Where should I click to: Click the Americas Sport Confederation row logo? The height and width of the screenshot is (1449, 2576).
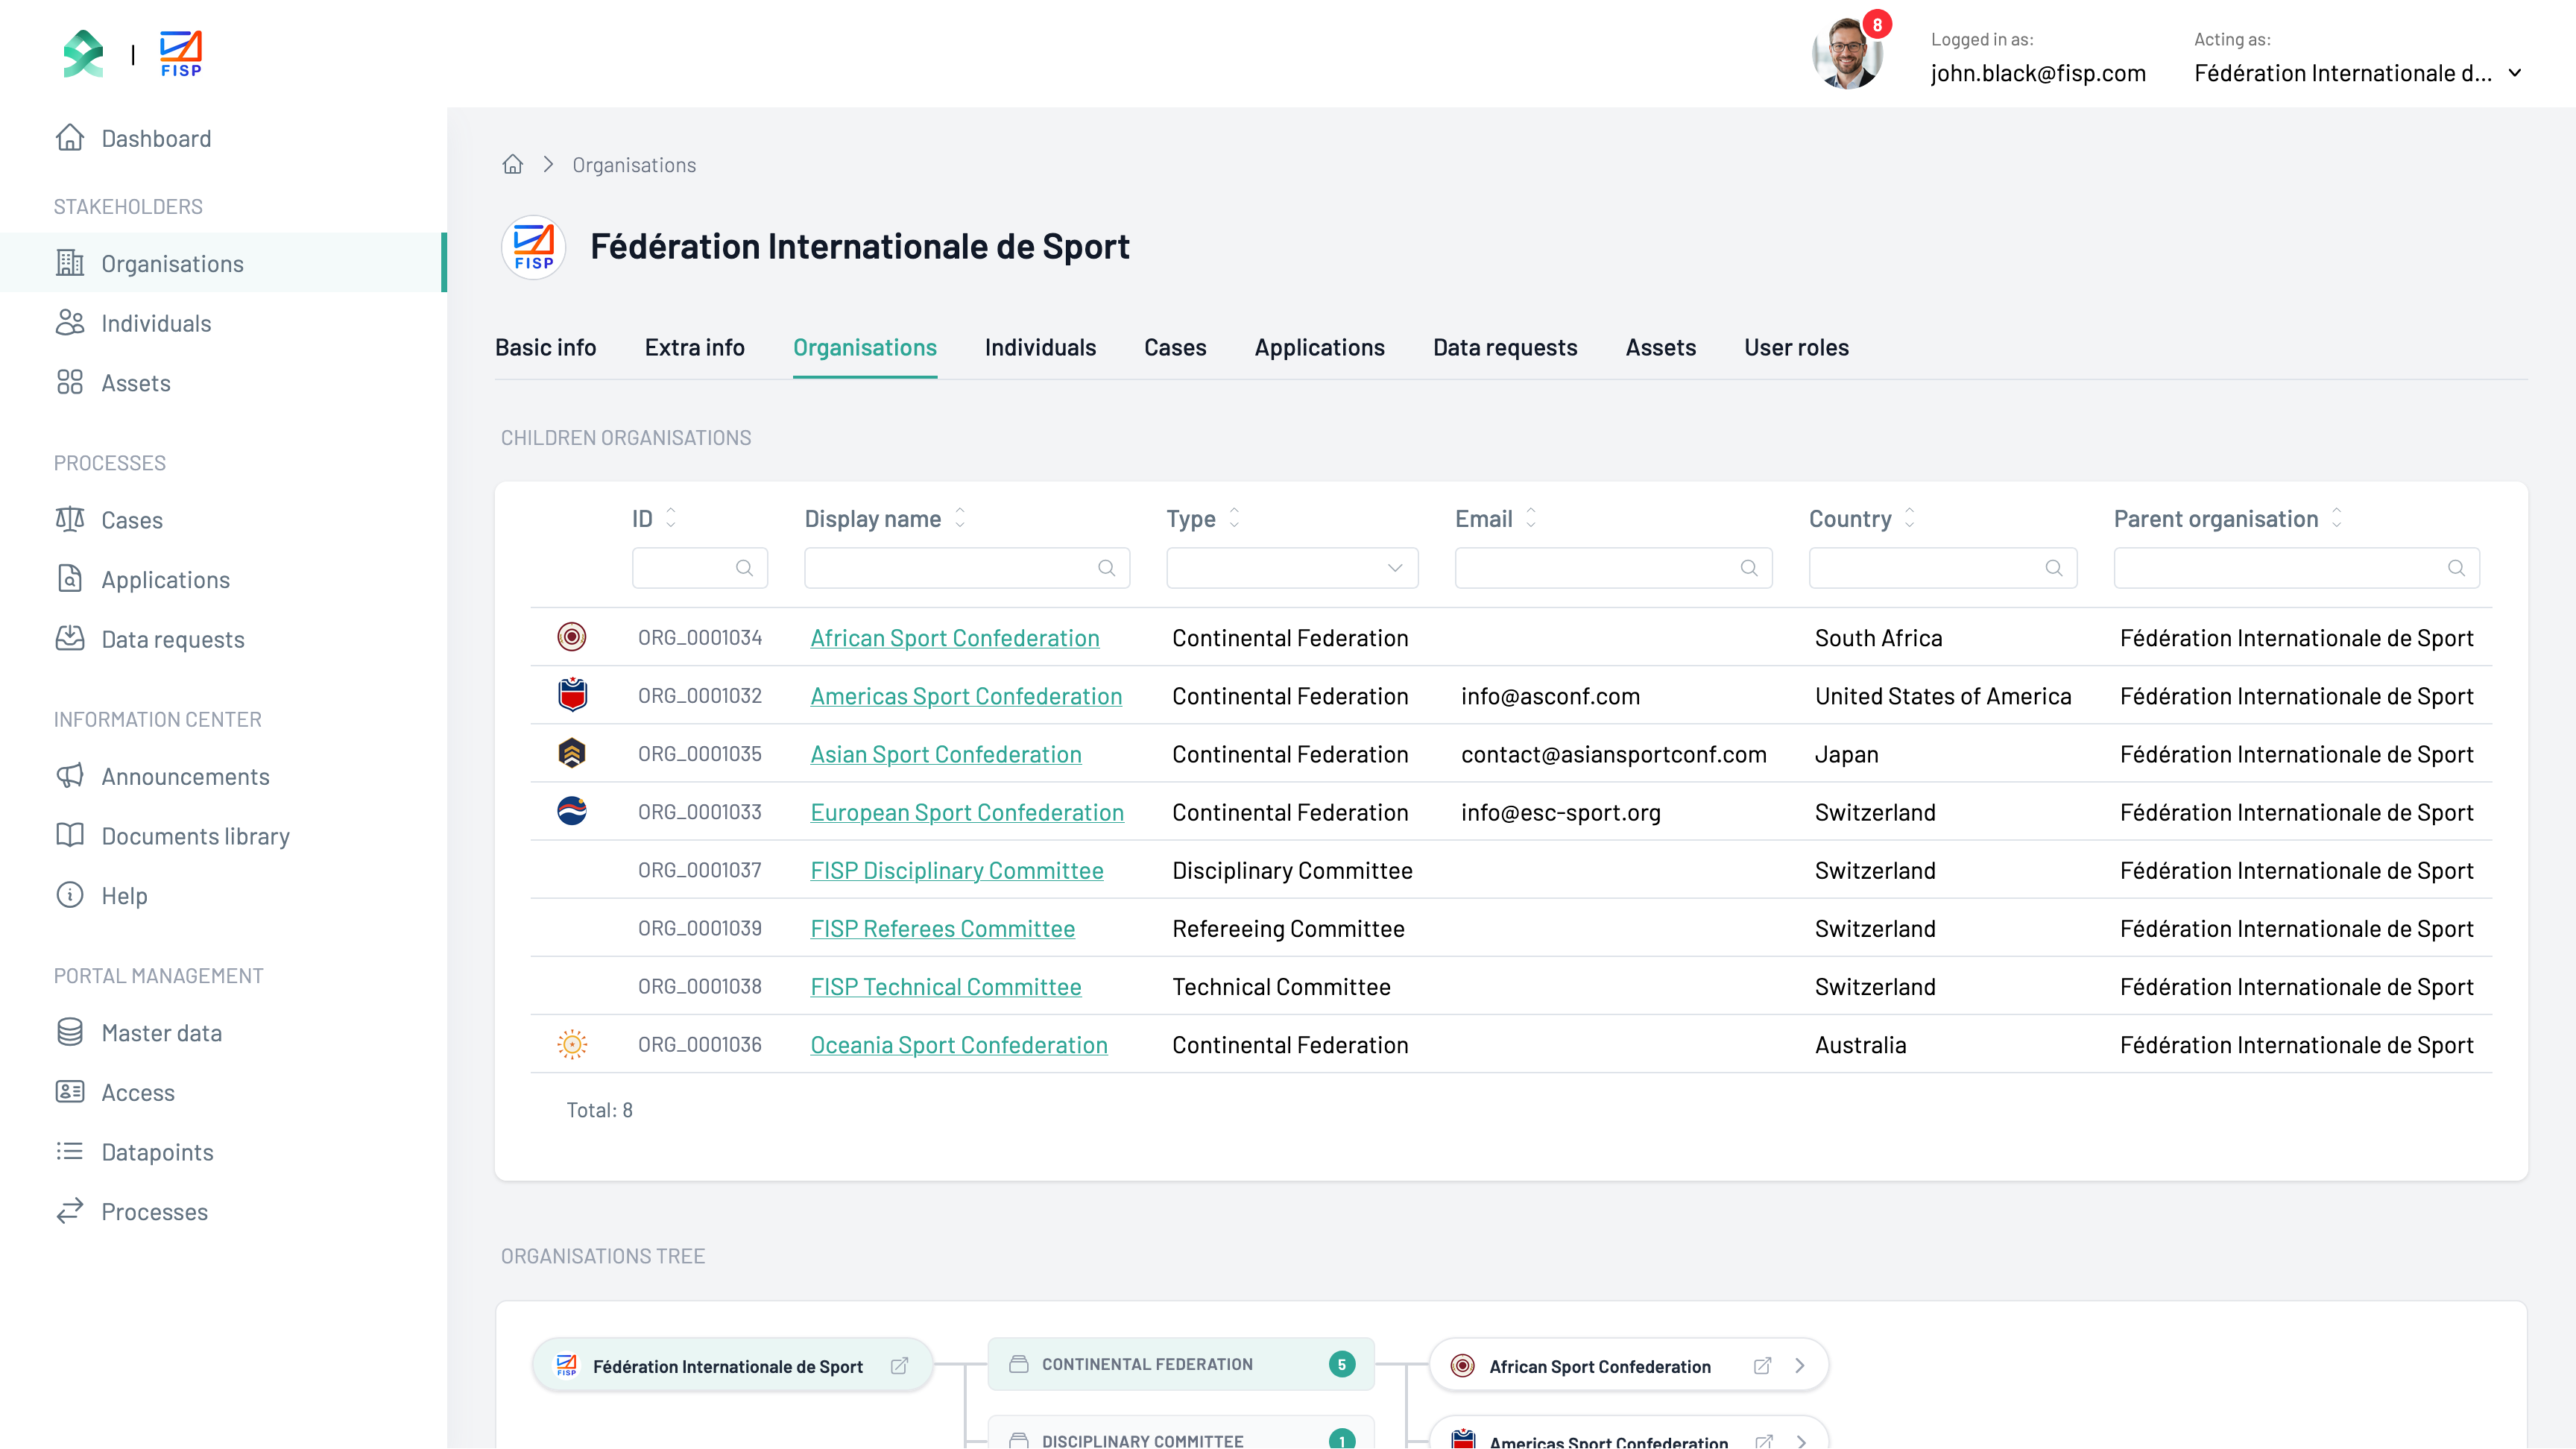[572, 695]
